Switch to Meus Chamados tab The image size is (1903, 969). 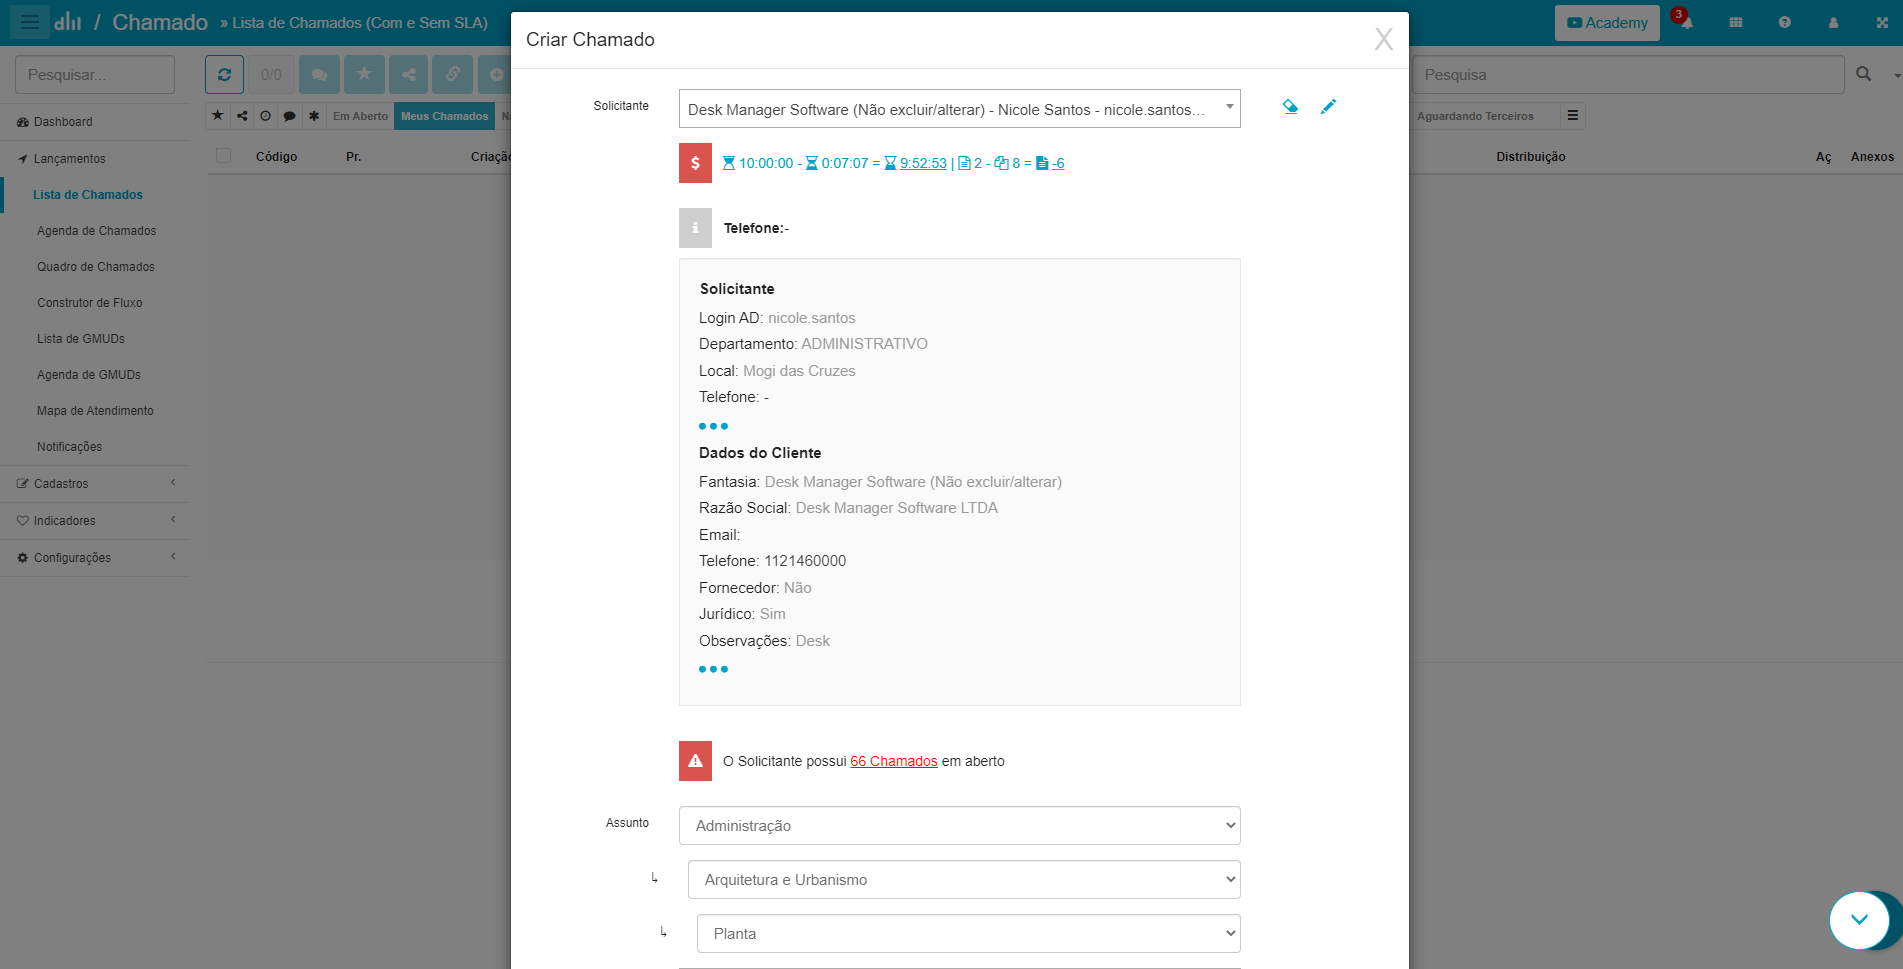[x=444, y=116]
